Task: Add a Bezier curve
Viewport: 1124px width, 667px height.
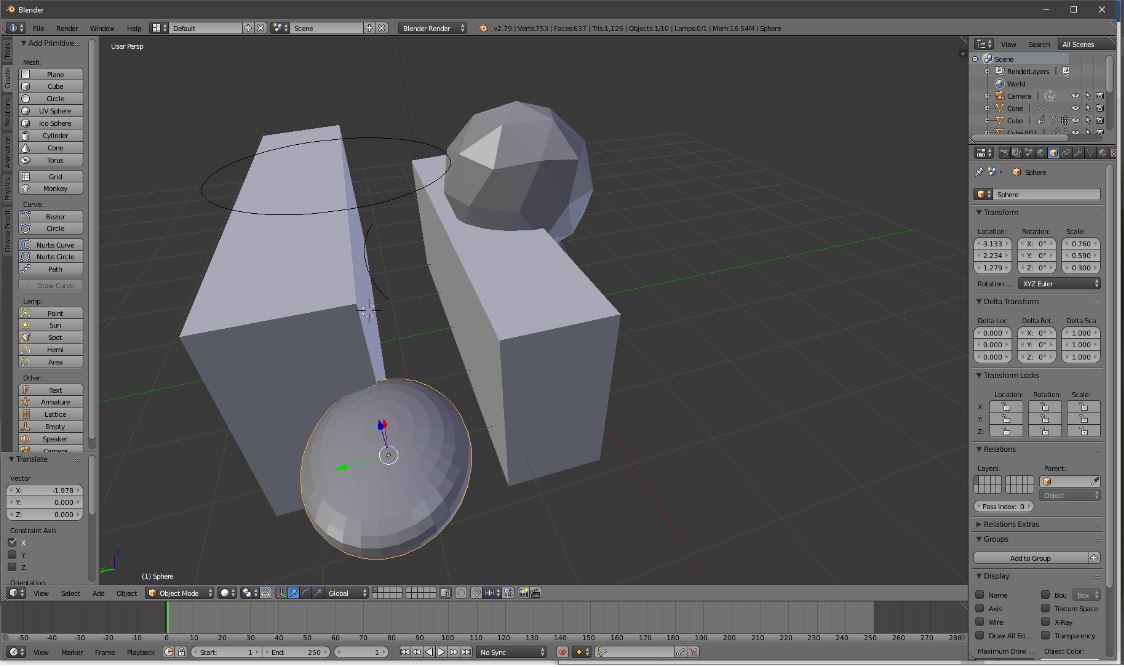Action: click(50, 217)
